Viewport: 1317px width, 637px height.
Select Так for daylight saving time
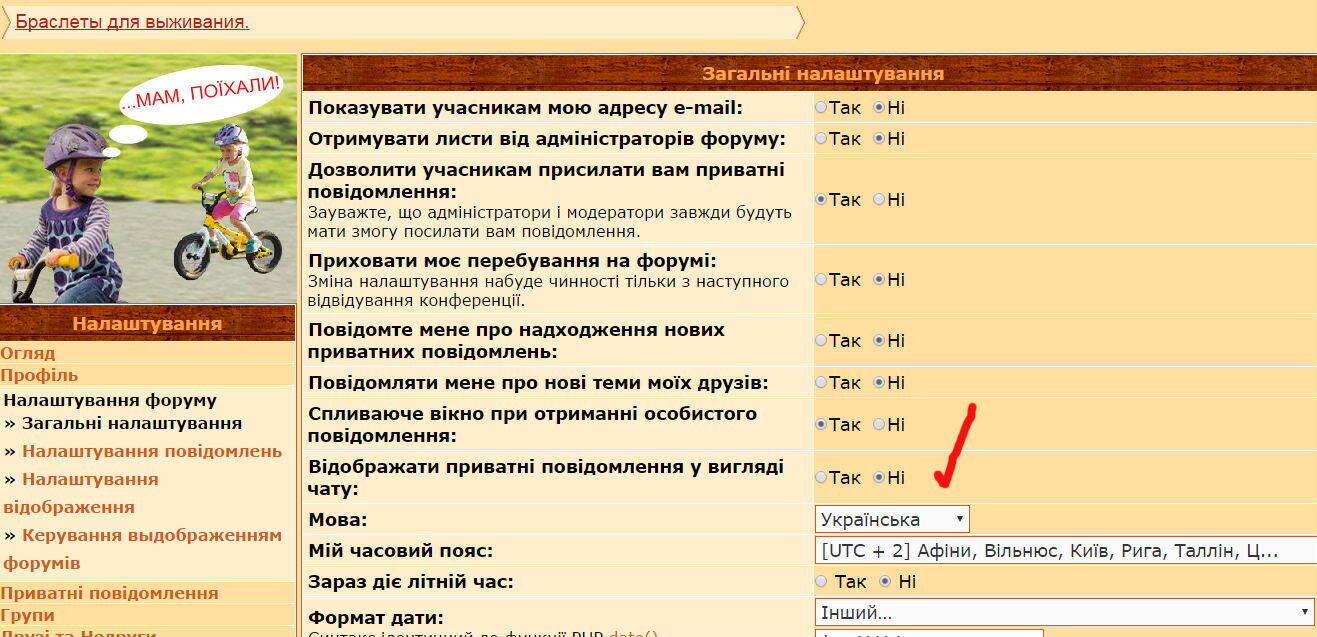[822, 582]
